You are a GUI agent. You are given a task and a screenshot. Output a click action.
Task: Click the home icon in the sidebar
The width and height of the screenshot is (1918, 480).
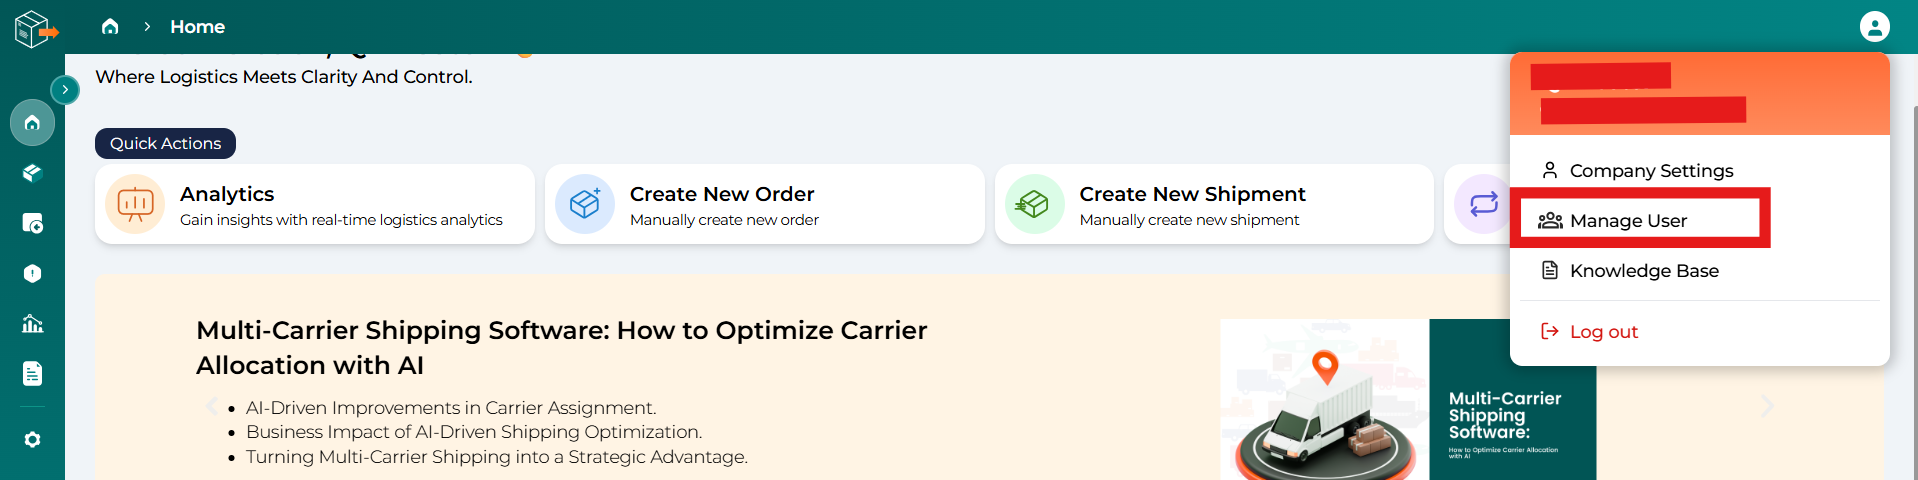(32, 123)
